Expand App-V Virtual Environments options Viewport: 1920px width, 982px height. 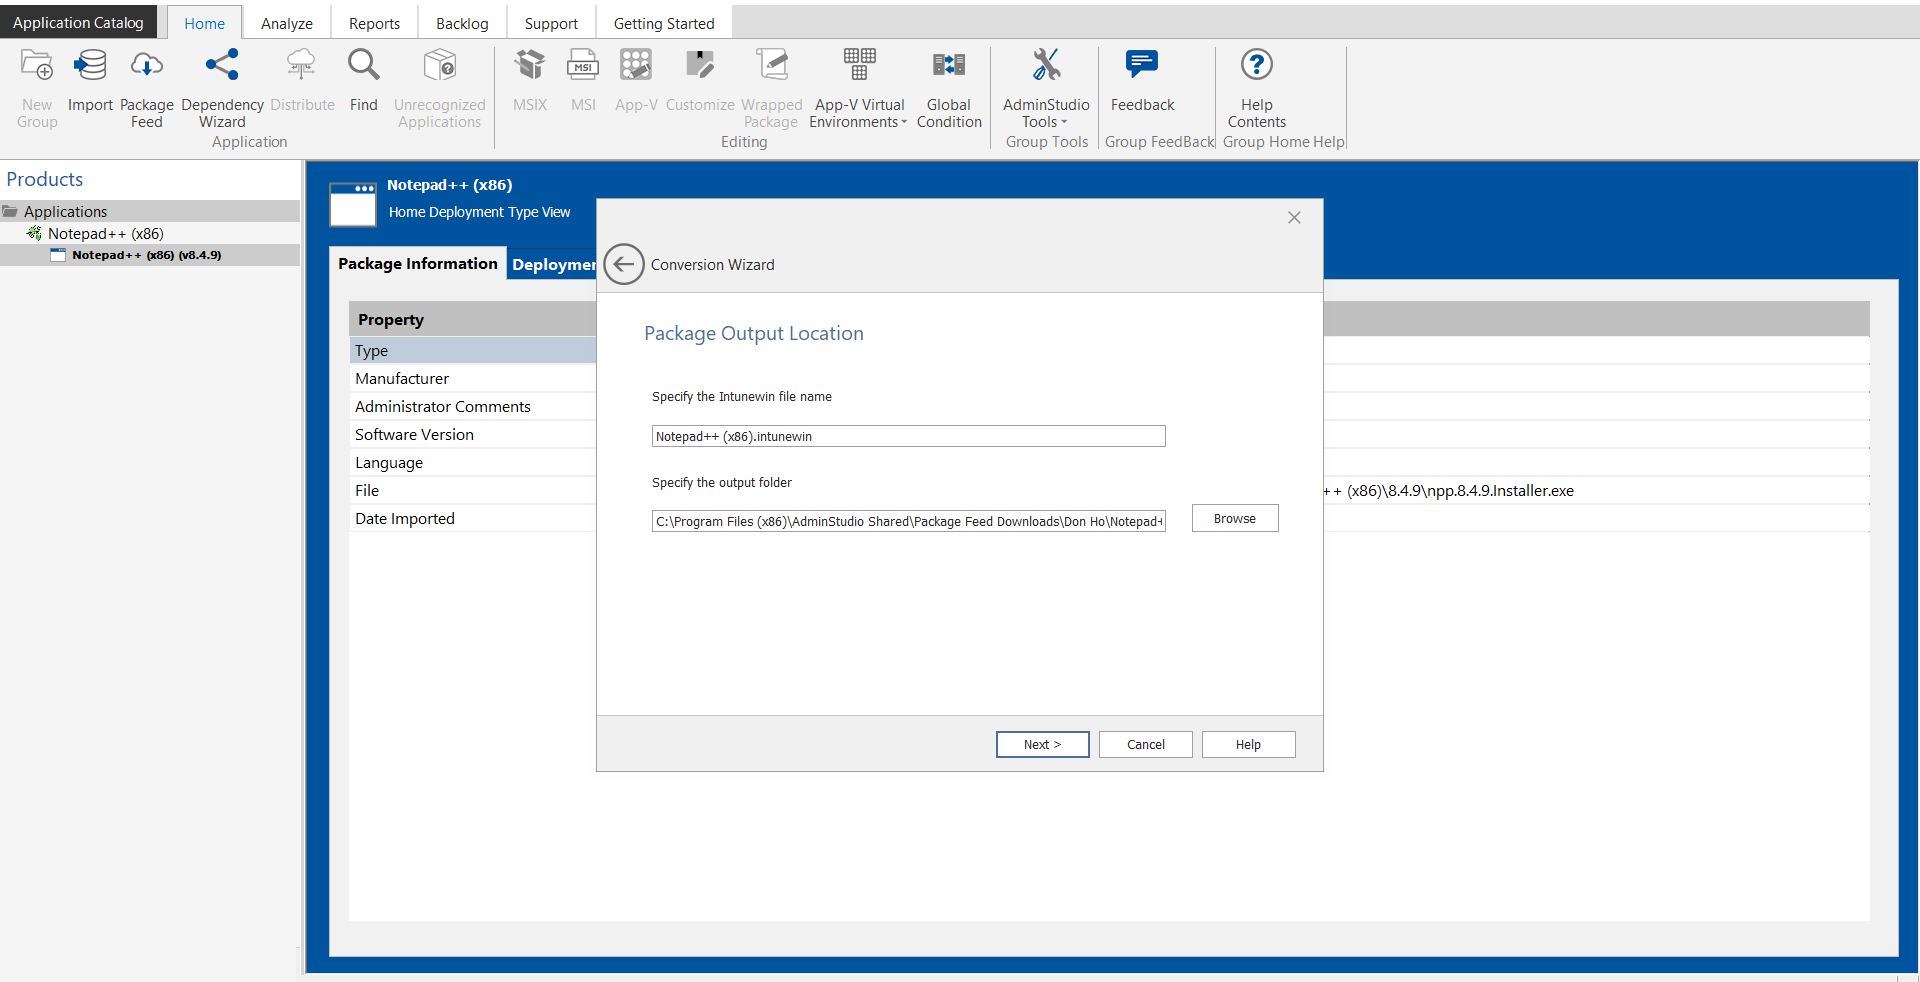[858, 90]
